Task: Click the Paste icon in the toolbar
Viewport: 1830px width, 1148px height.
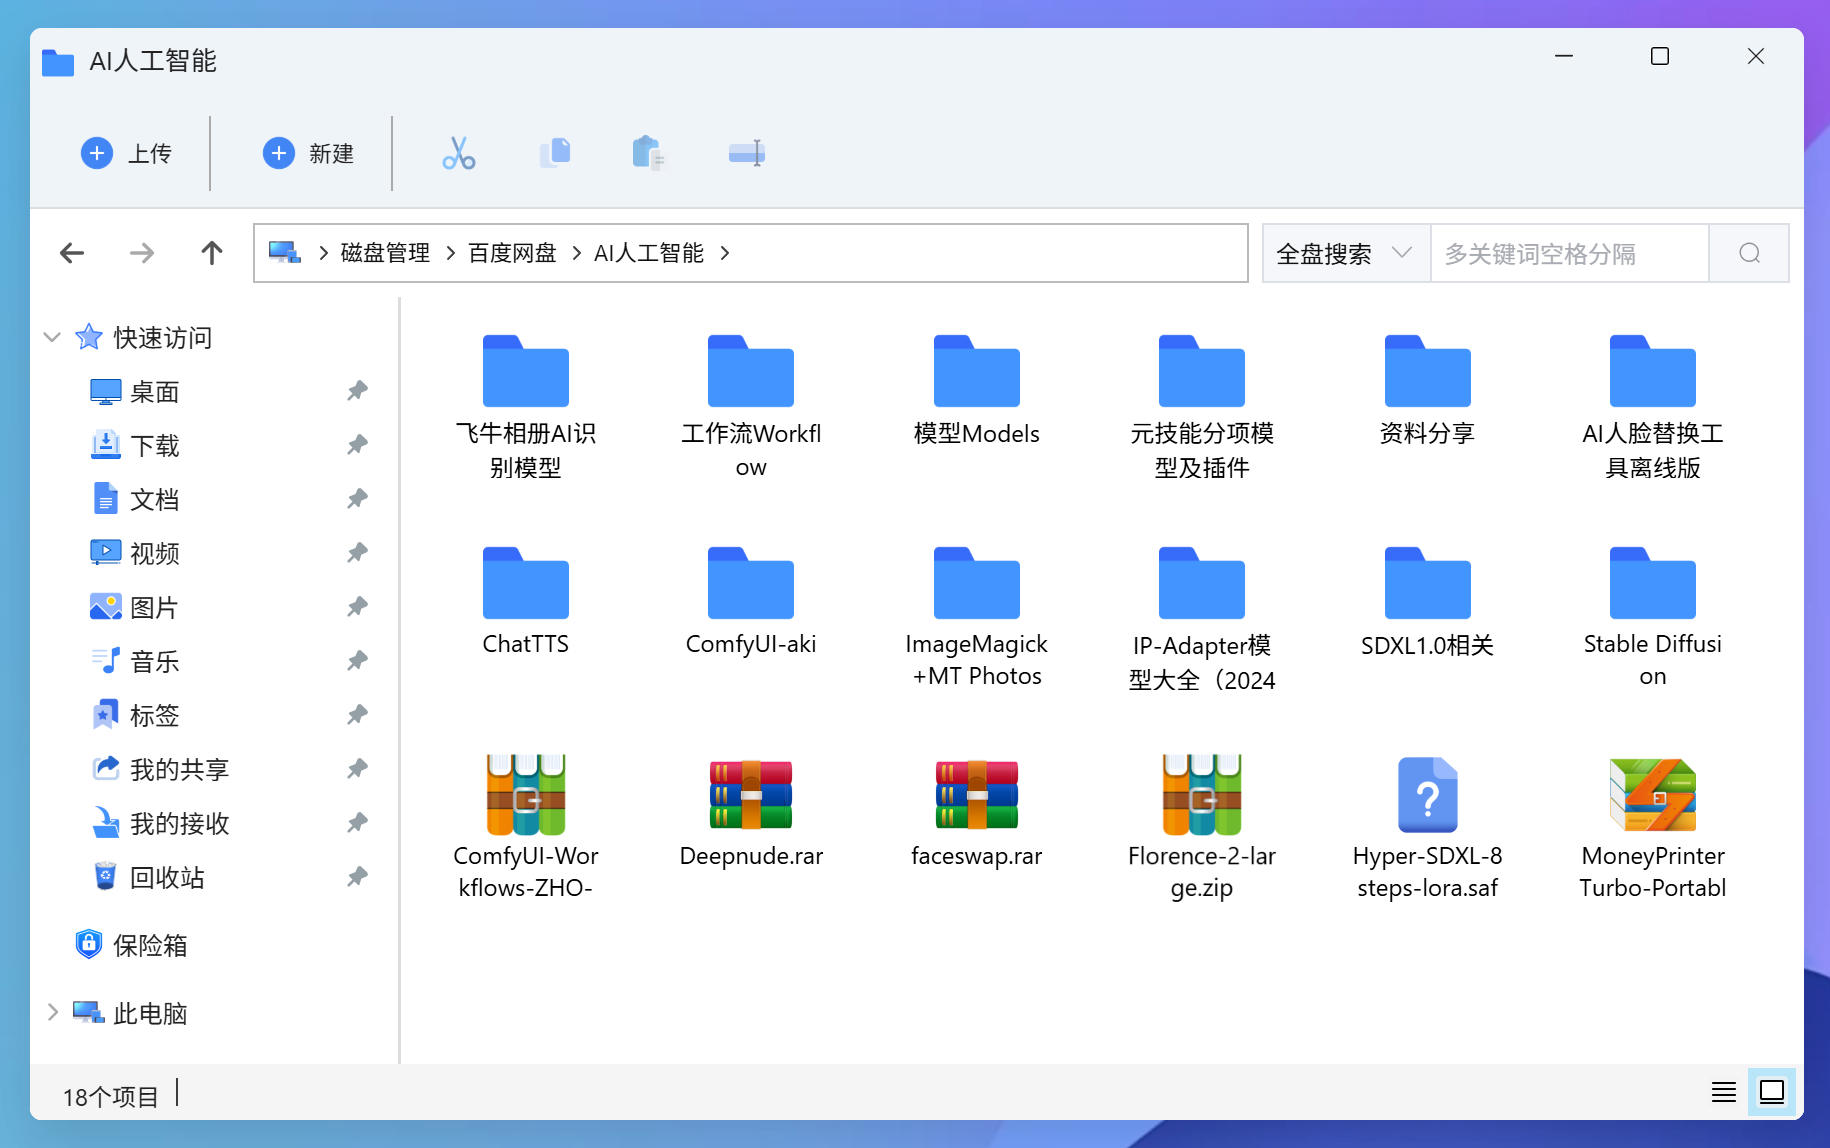Action: coord(648,153)
